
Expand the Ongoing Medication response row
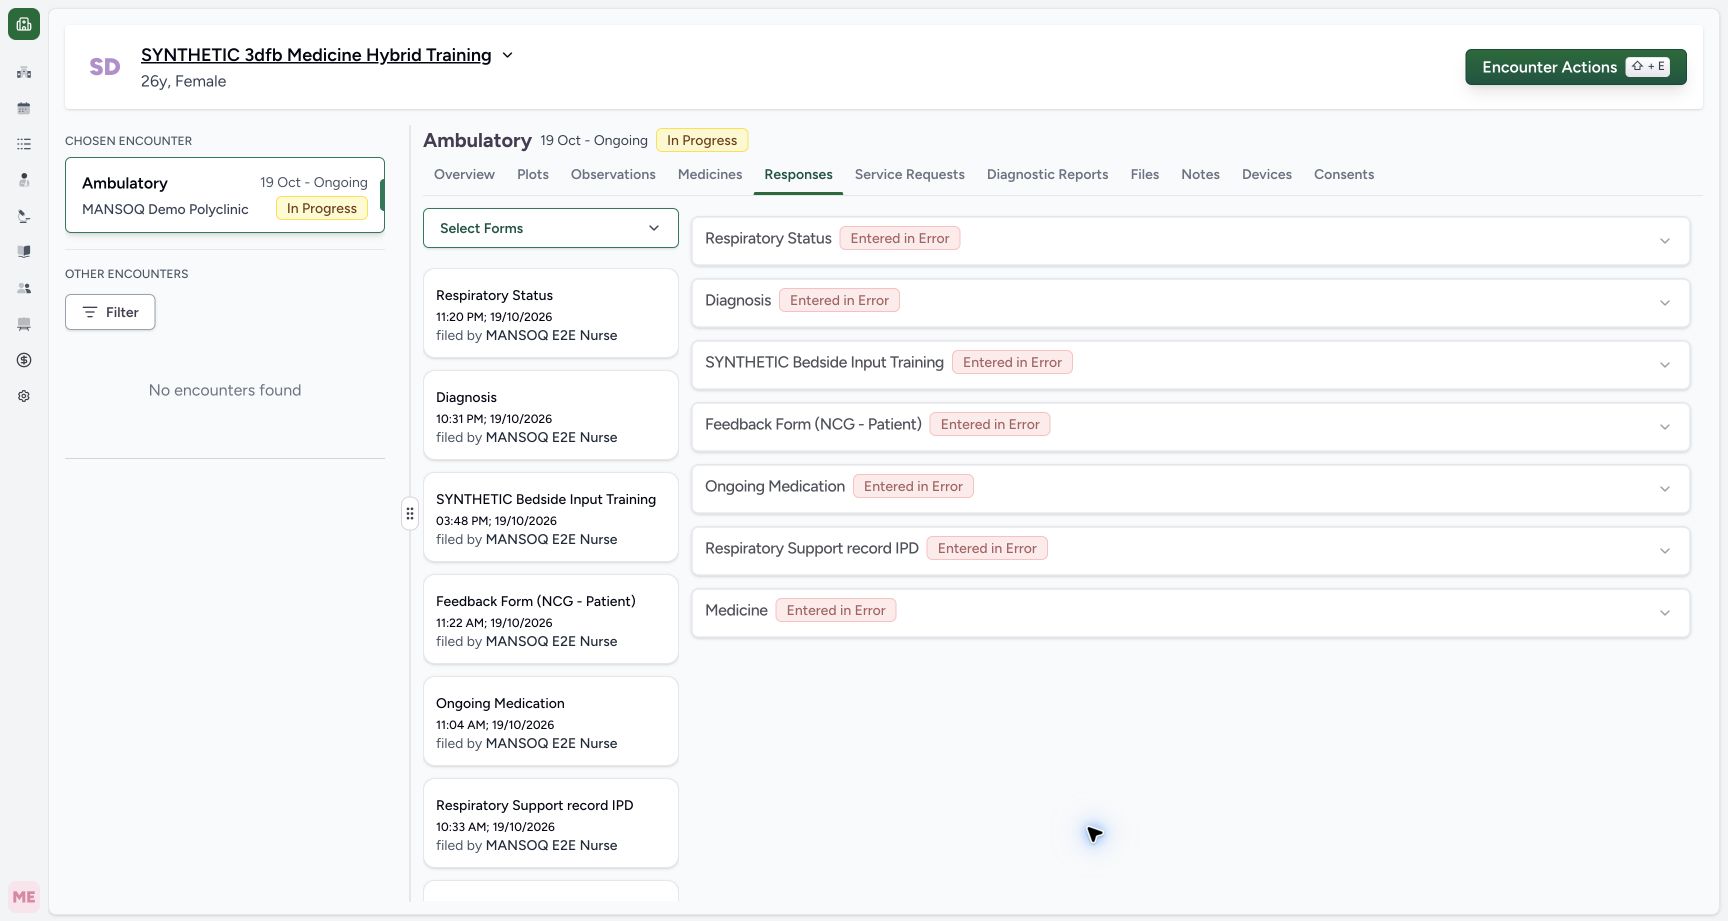[x=1190, y=488]
